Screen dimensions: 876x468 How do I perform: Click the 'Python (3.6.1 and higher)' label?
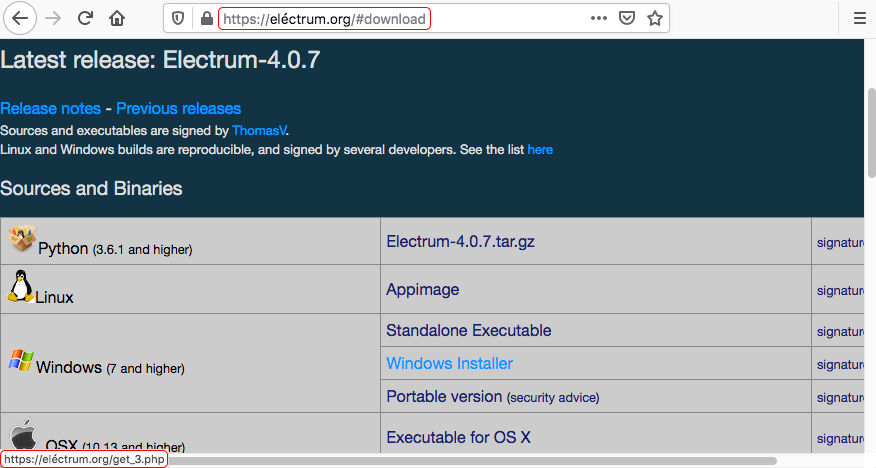[x=115, y=249]
